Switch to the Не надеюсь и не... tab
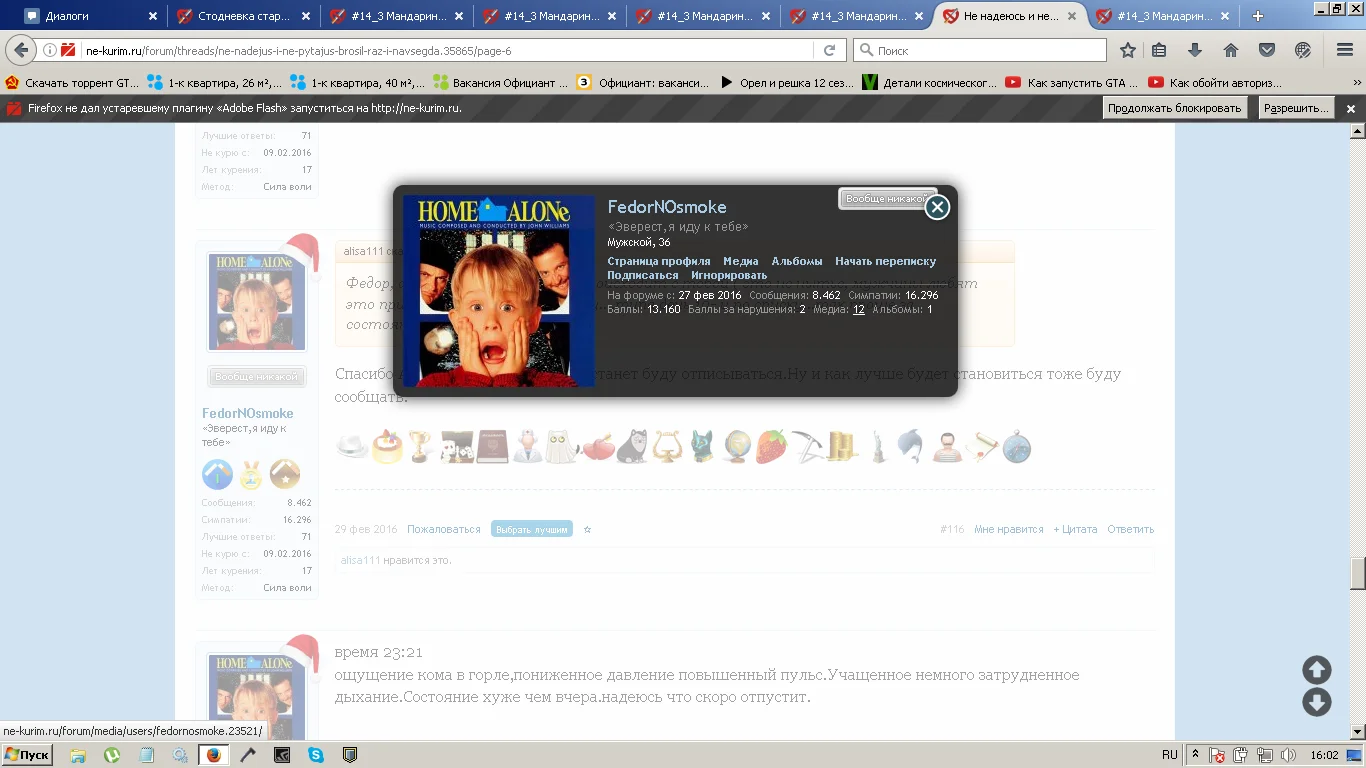 1010,16
